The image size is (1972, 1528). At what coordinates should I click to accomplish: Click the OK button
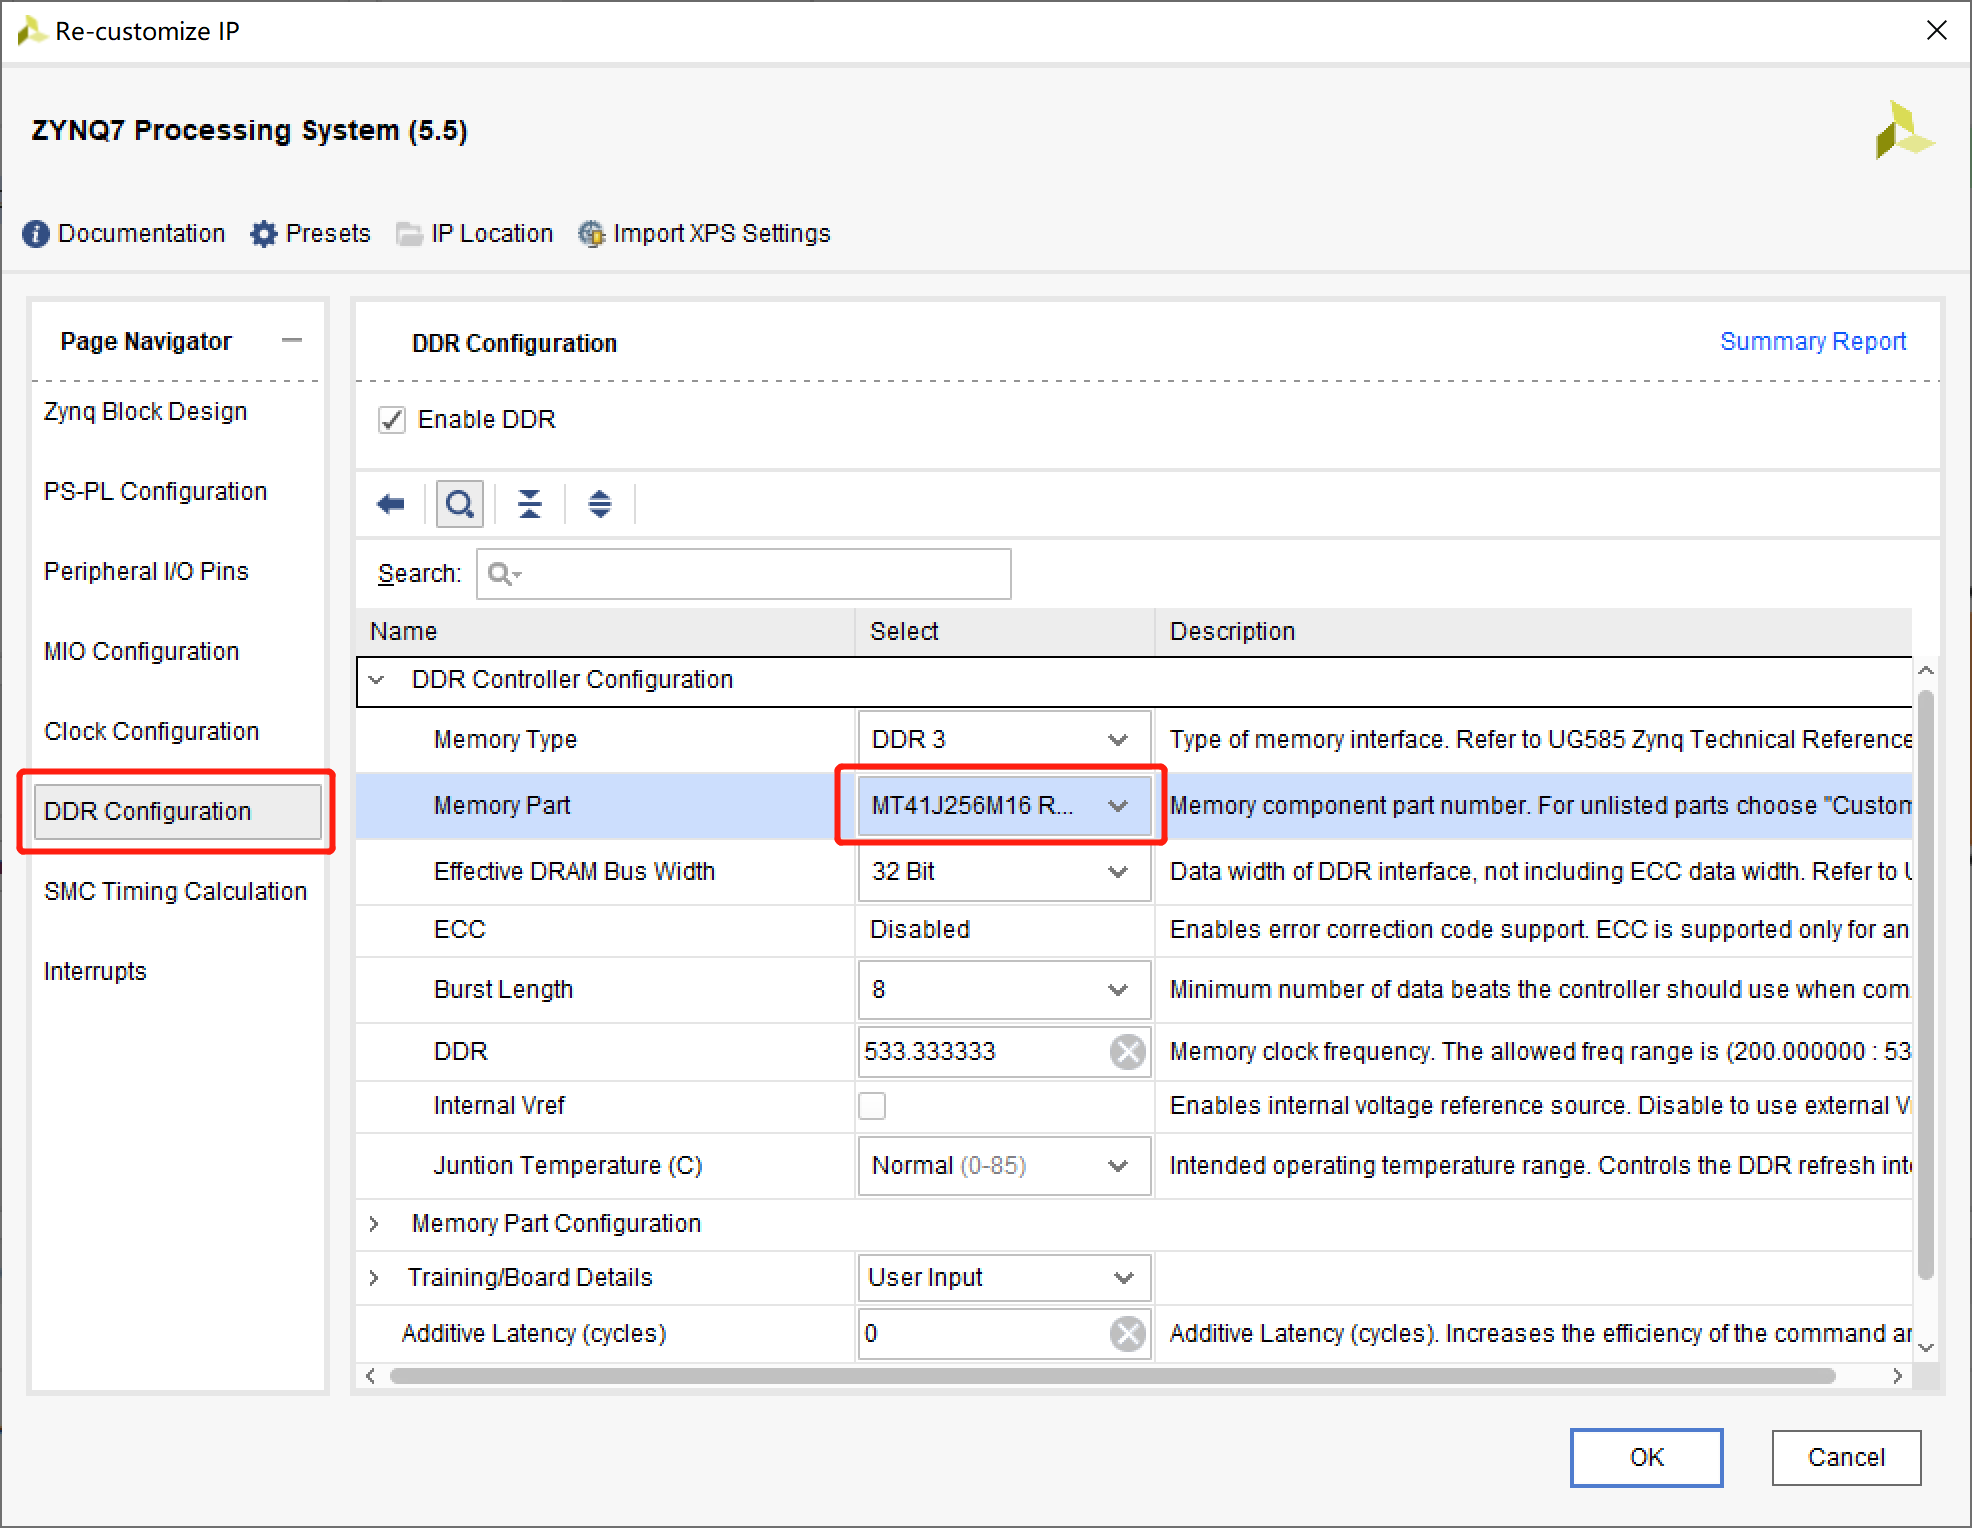[1646, 1458]
